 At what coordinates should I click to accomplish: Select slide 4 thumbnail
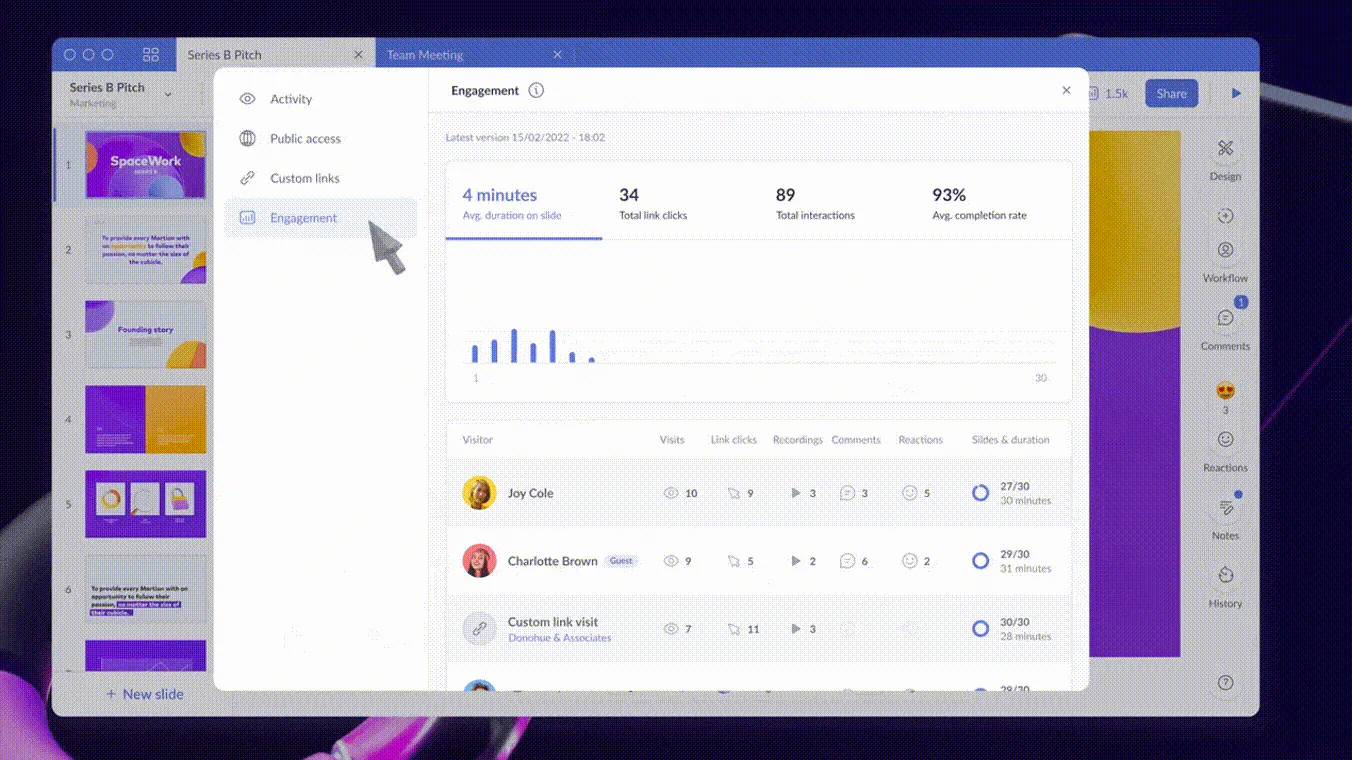[145, 420]
